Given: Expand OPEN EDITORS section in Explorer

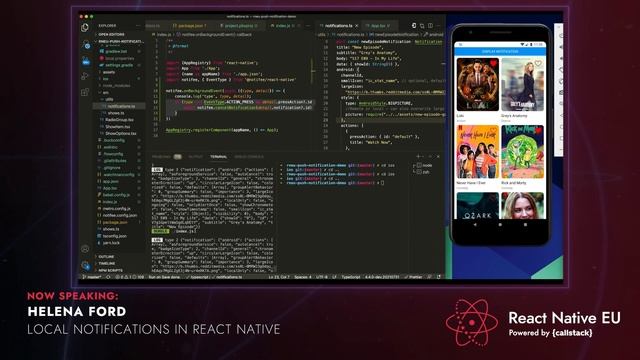Looking at the screenshot, I should [111, 35].
